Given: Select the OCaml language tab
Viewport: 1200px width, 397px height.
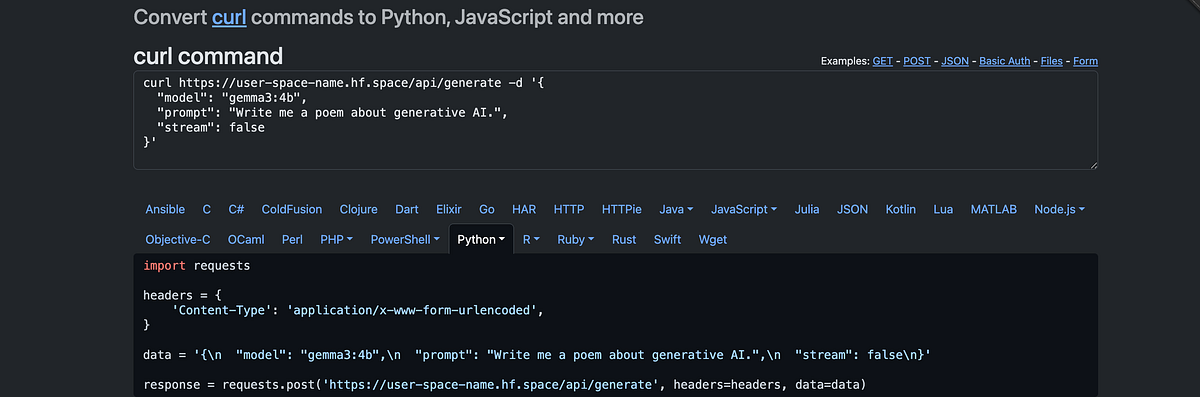Looking at the screenshot, I should pos(246,239).
